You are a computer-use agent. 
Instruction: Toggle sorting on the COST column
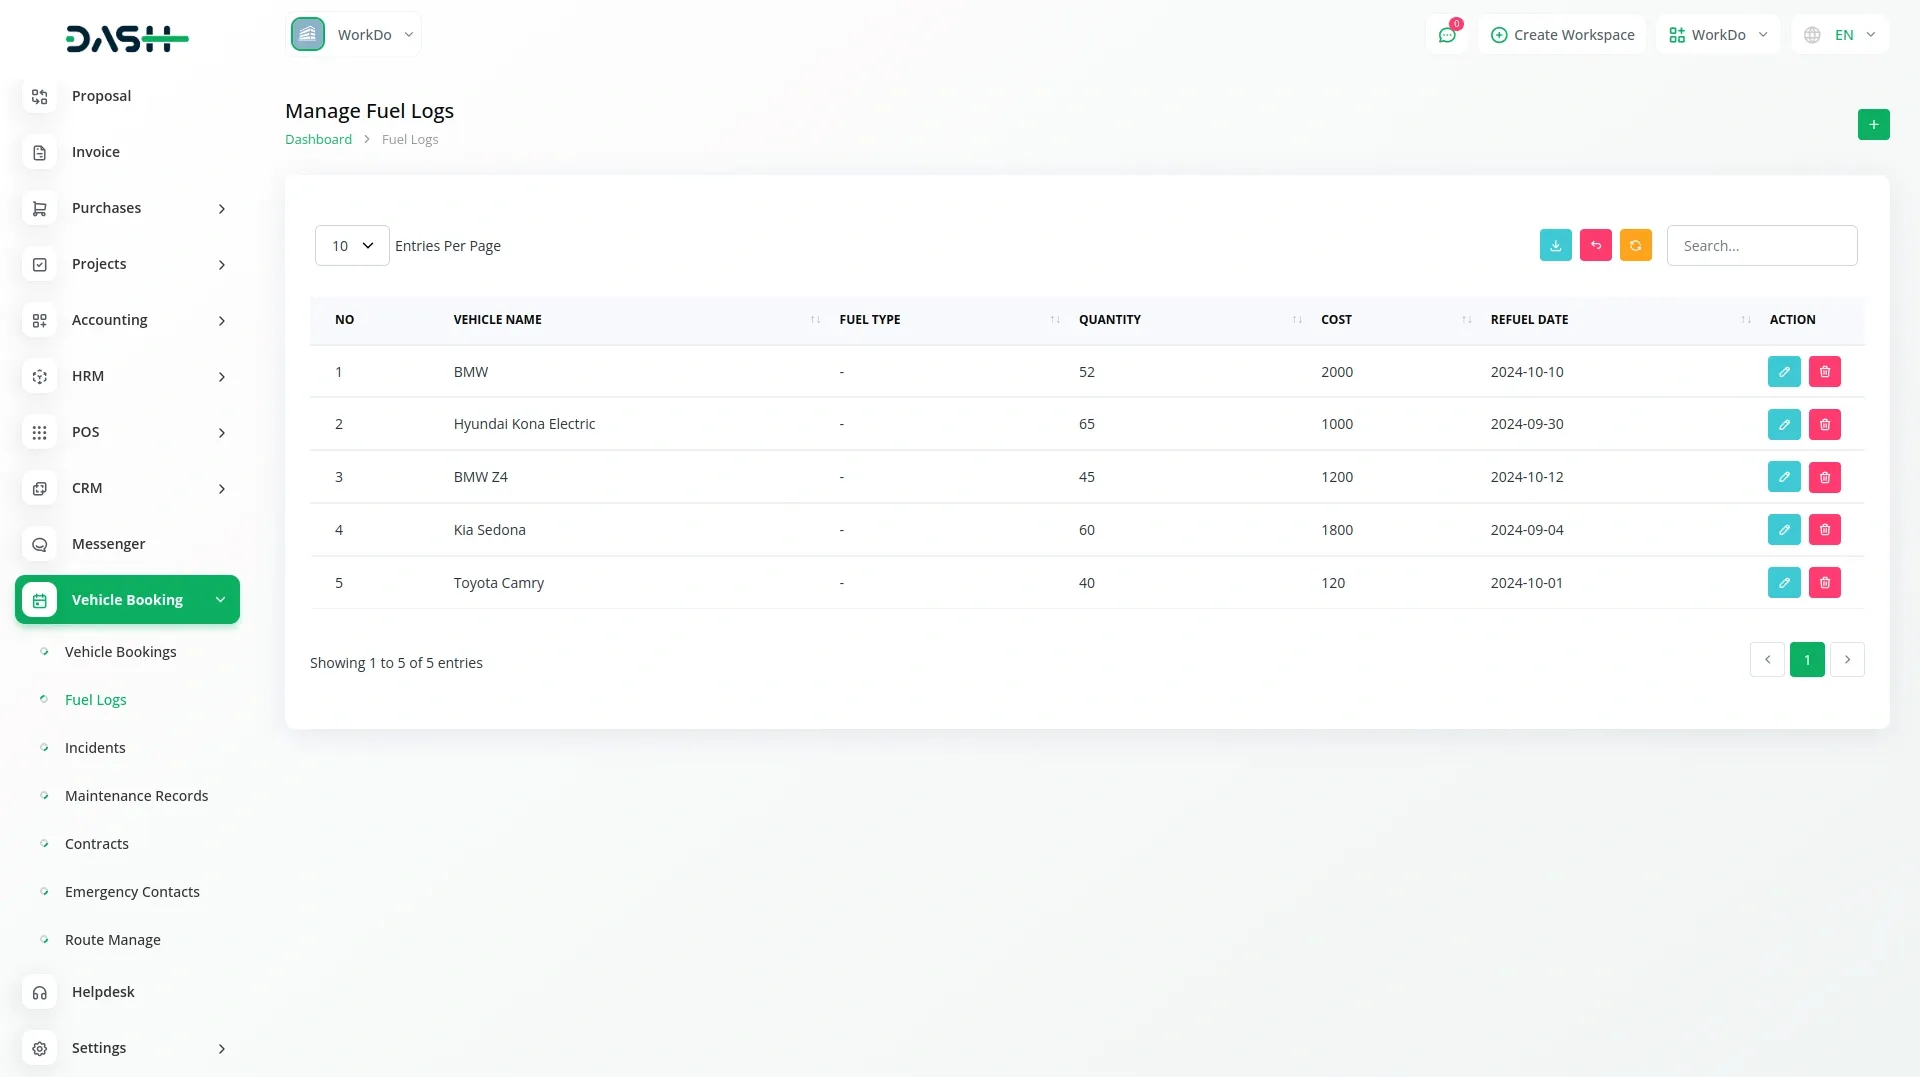point(1465,320)
